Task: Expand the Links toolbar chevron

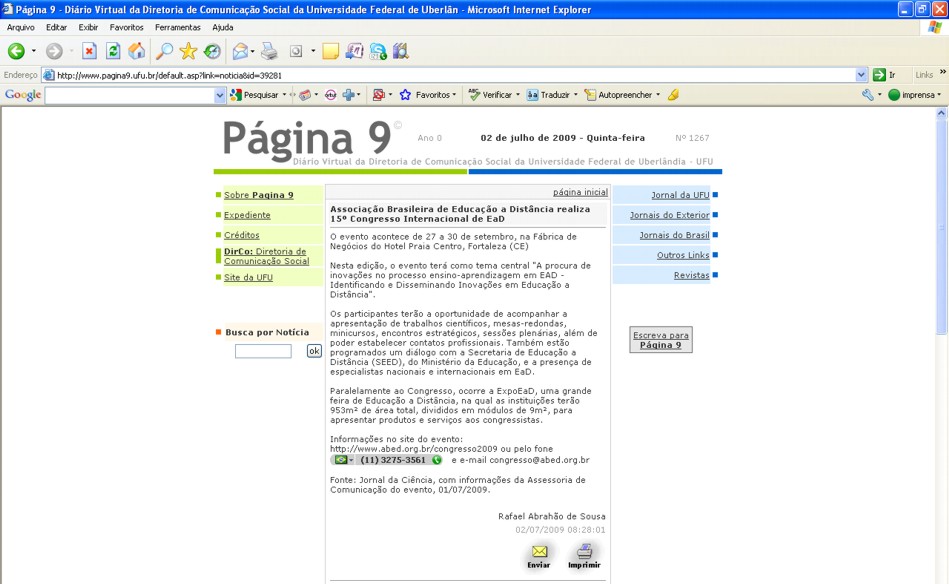Action: tap(942, 73)
